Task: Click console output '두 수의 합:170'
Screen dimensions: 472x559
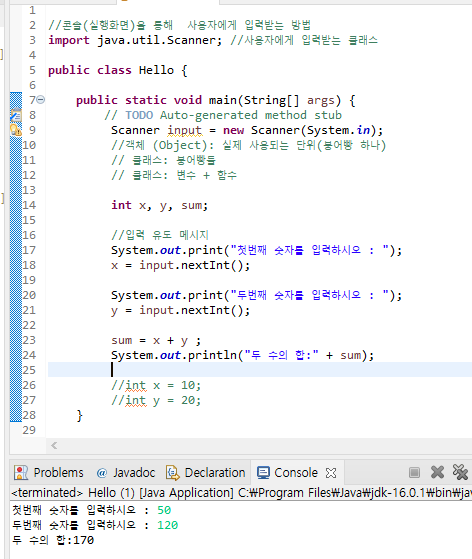Action: click(x=53, y=540)
